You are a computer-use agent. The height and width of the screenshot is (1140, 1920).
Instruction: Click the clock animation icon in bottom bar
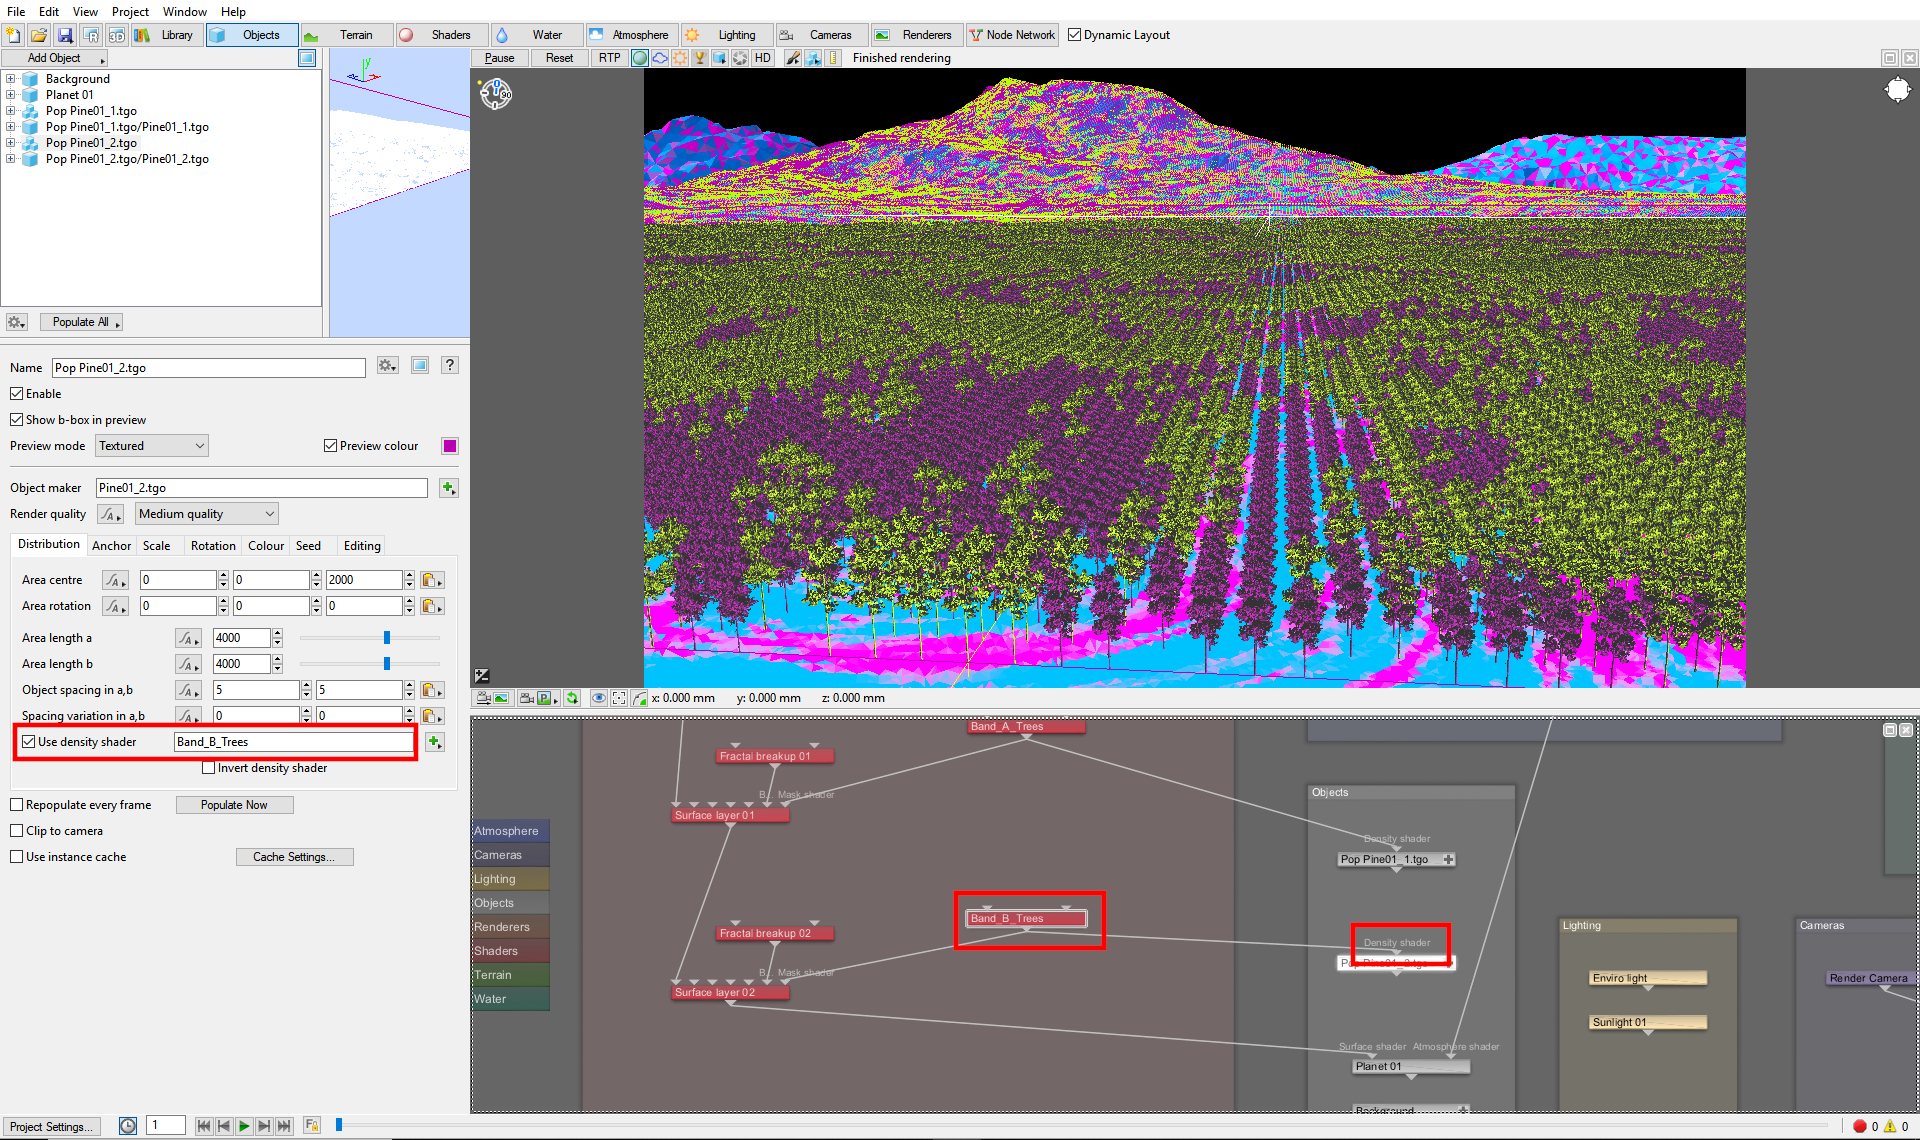(128, 1126)
